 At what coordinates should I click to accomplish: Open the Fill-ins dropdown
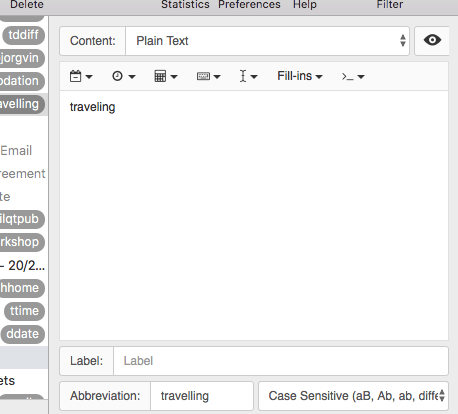click(300, 76)
